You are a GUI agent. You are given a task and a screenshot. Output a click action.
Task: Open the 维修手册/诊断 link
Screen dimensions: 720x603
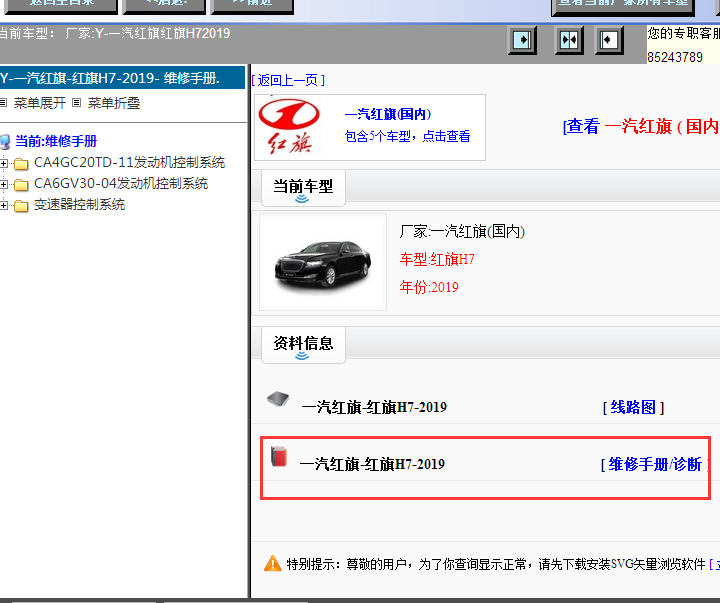pos(655,464)
